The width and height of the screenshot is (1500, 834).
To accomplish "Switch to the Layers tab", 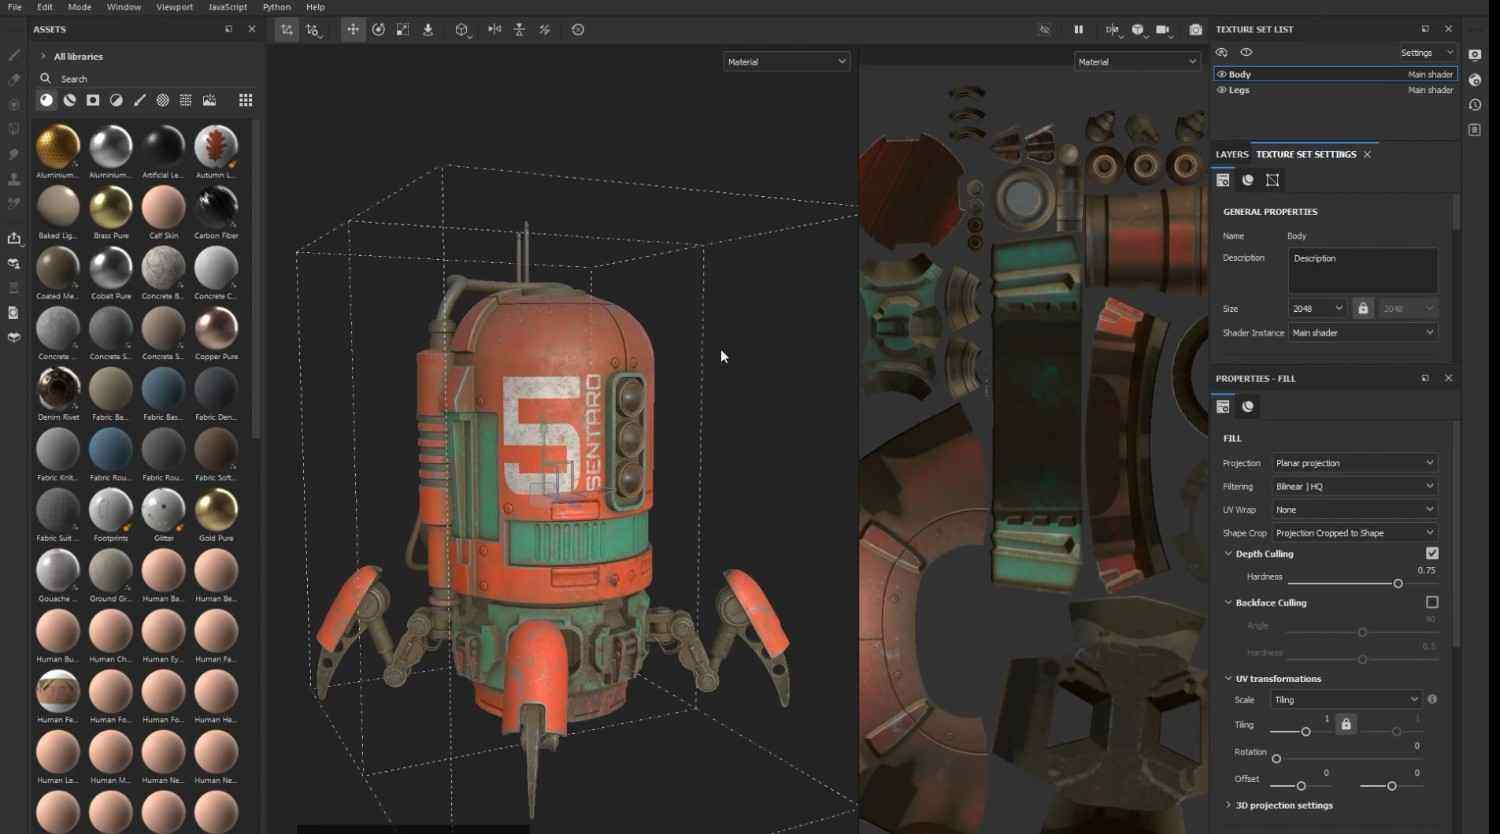I will 1232,155.
